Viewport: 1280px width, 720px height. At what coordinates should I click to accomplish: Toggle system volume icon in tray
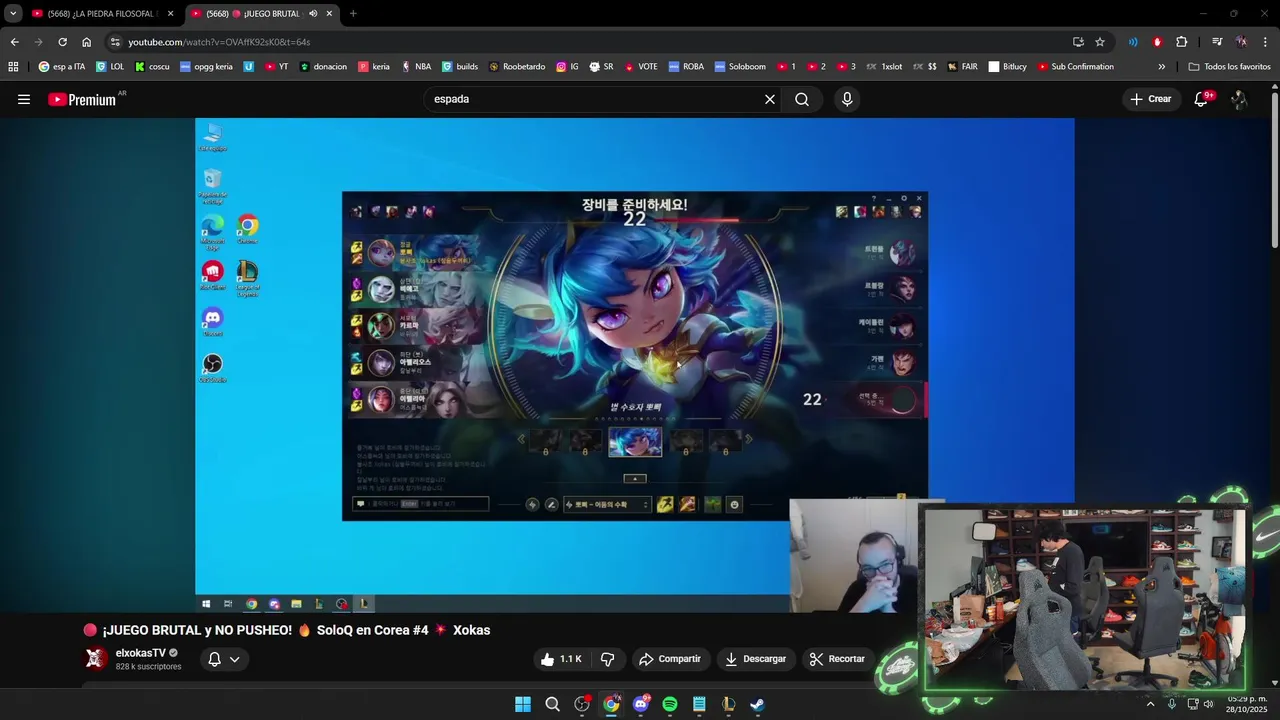[1208, 704]
